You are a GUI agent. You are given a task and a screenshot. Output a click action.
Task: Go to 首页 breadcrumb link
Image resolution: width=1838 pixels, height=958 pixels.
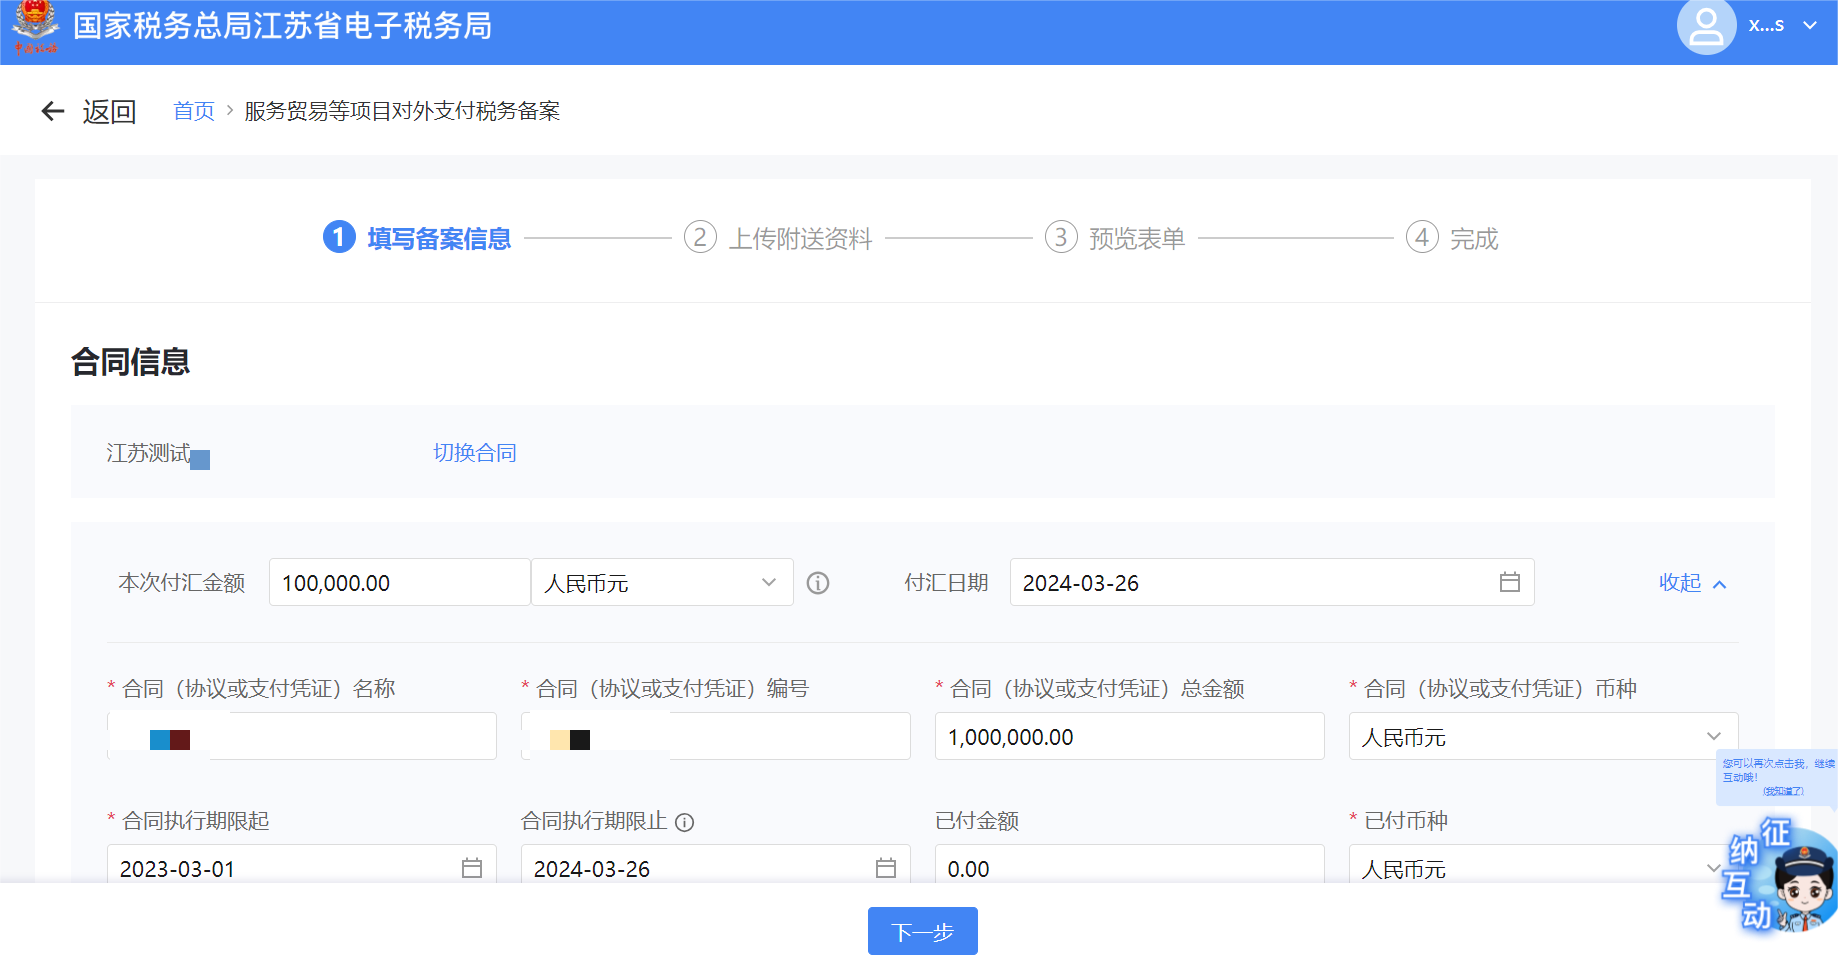point(194,111)
